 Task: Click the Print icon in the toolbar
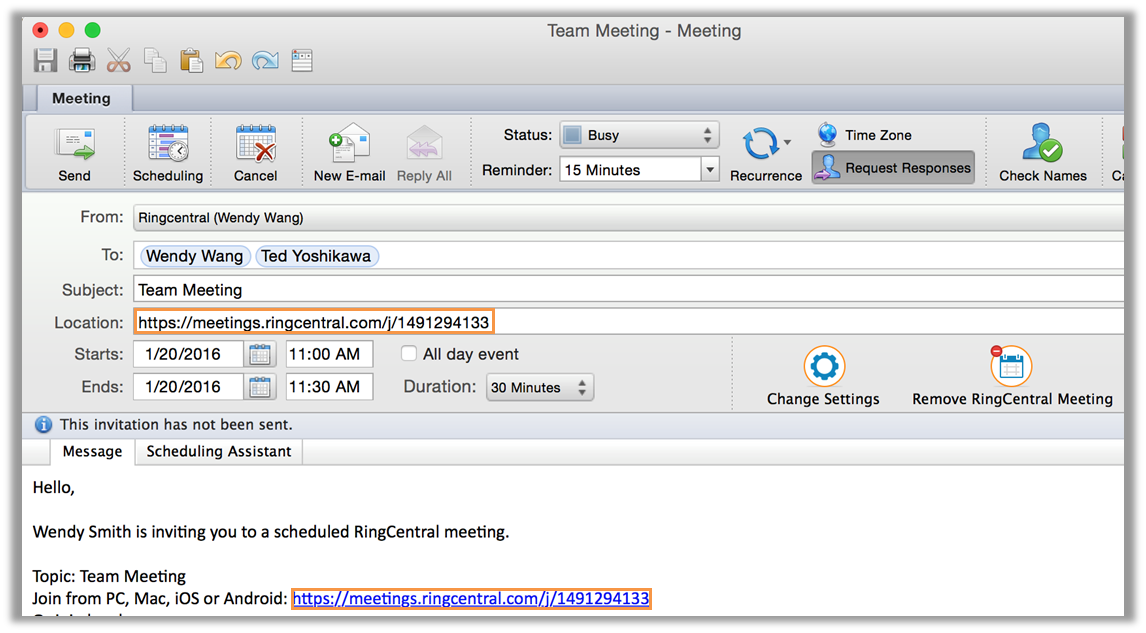pos(82,60)
